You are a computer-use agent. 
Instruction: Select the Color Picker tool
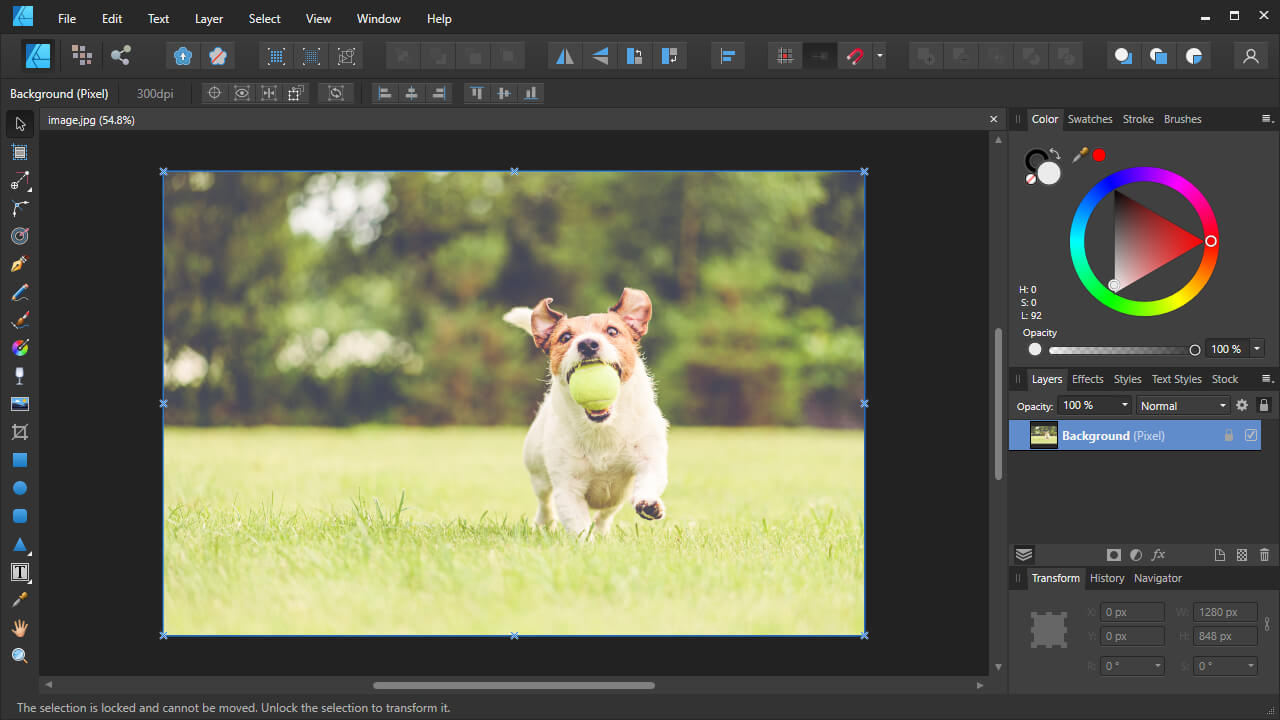(20, 600)
